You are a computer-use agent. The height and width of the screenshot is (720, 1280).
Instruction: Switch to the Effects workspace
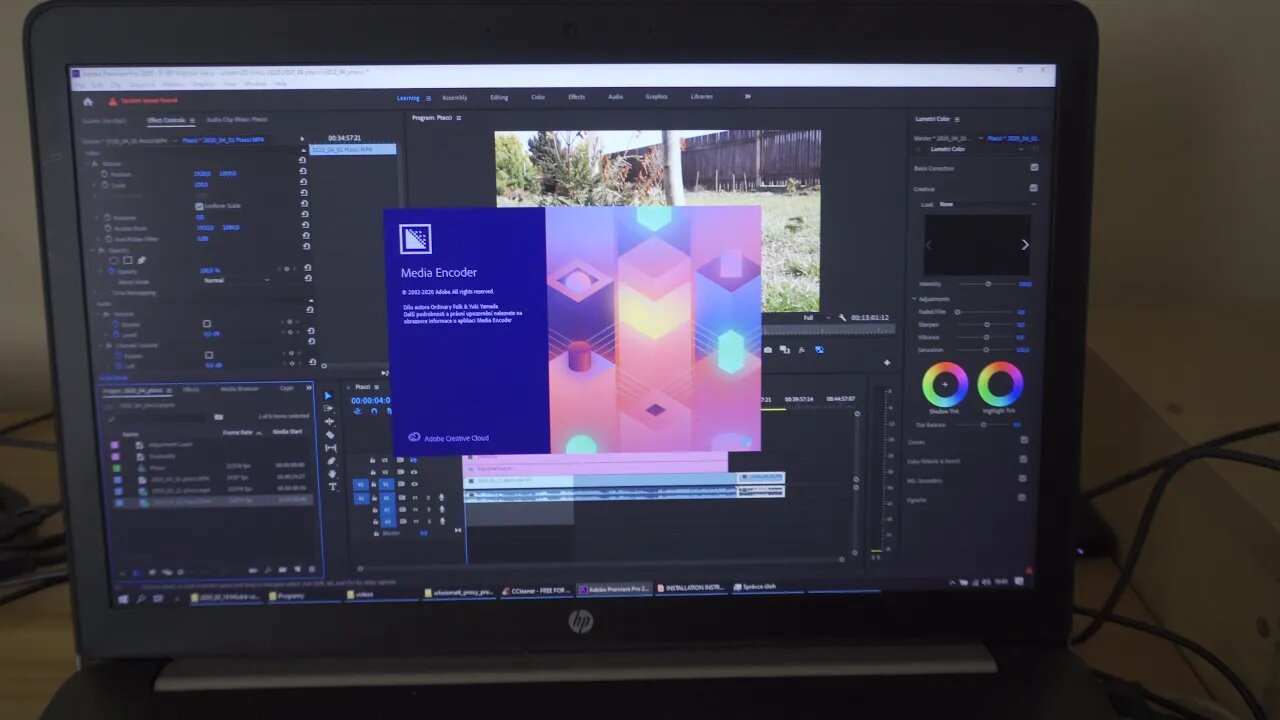pyautogui.click(x=577, y=97)
